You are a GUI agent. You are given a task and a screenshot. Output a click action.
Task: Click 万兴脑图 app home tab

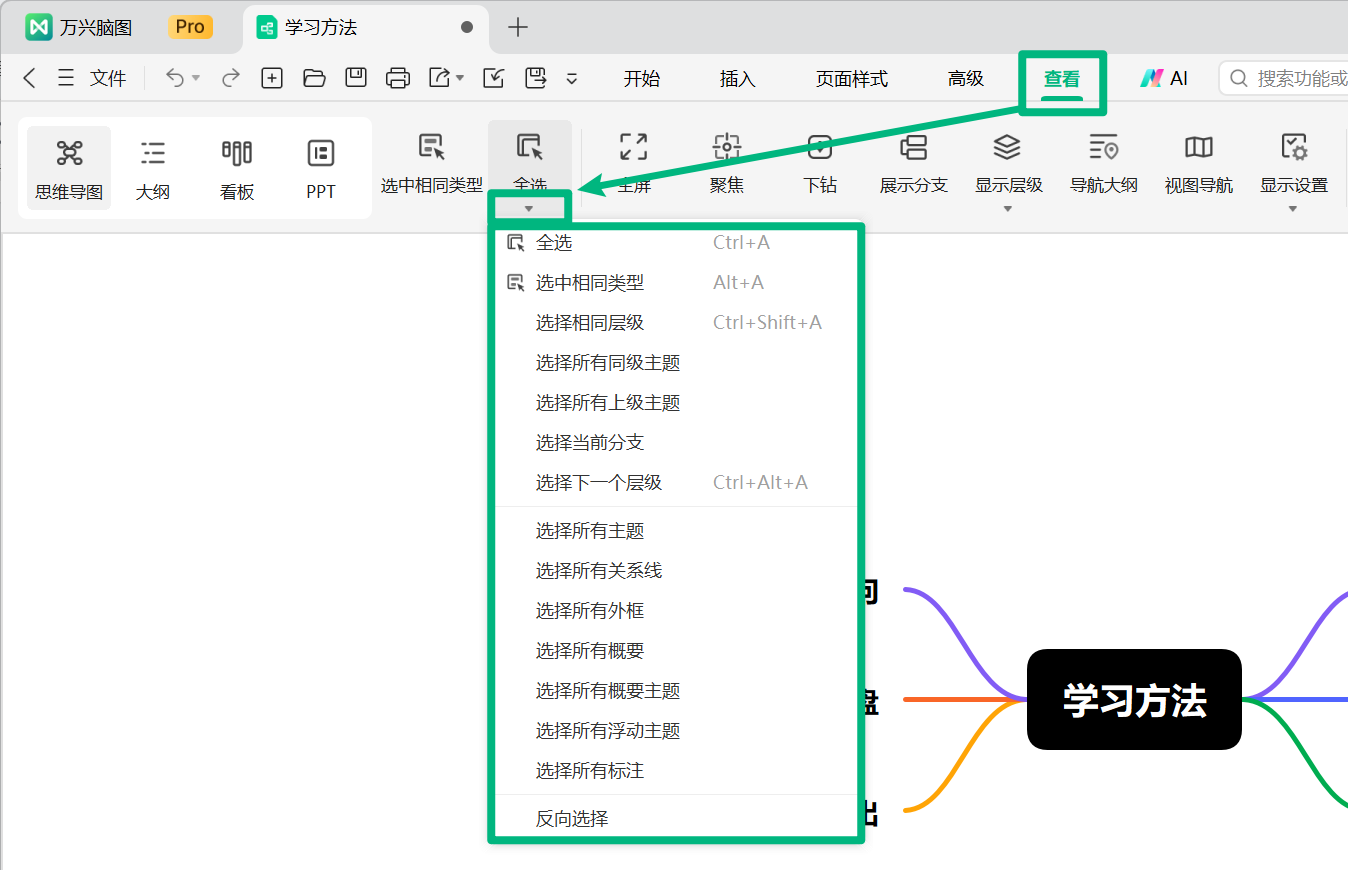click(x=80, y=27)
